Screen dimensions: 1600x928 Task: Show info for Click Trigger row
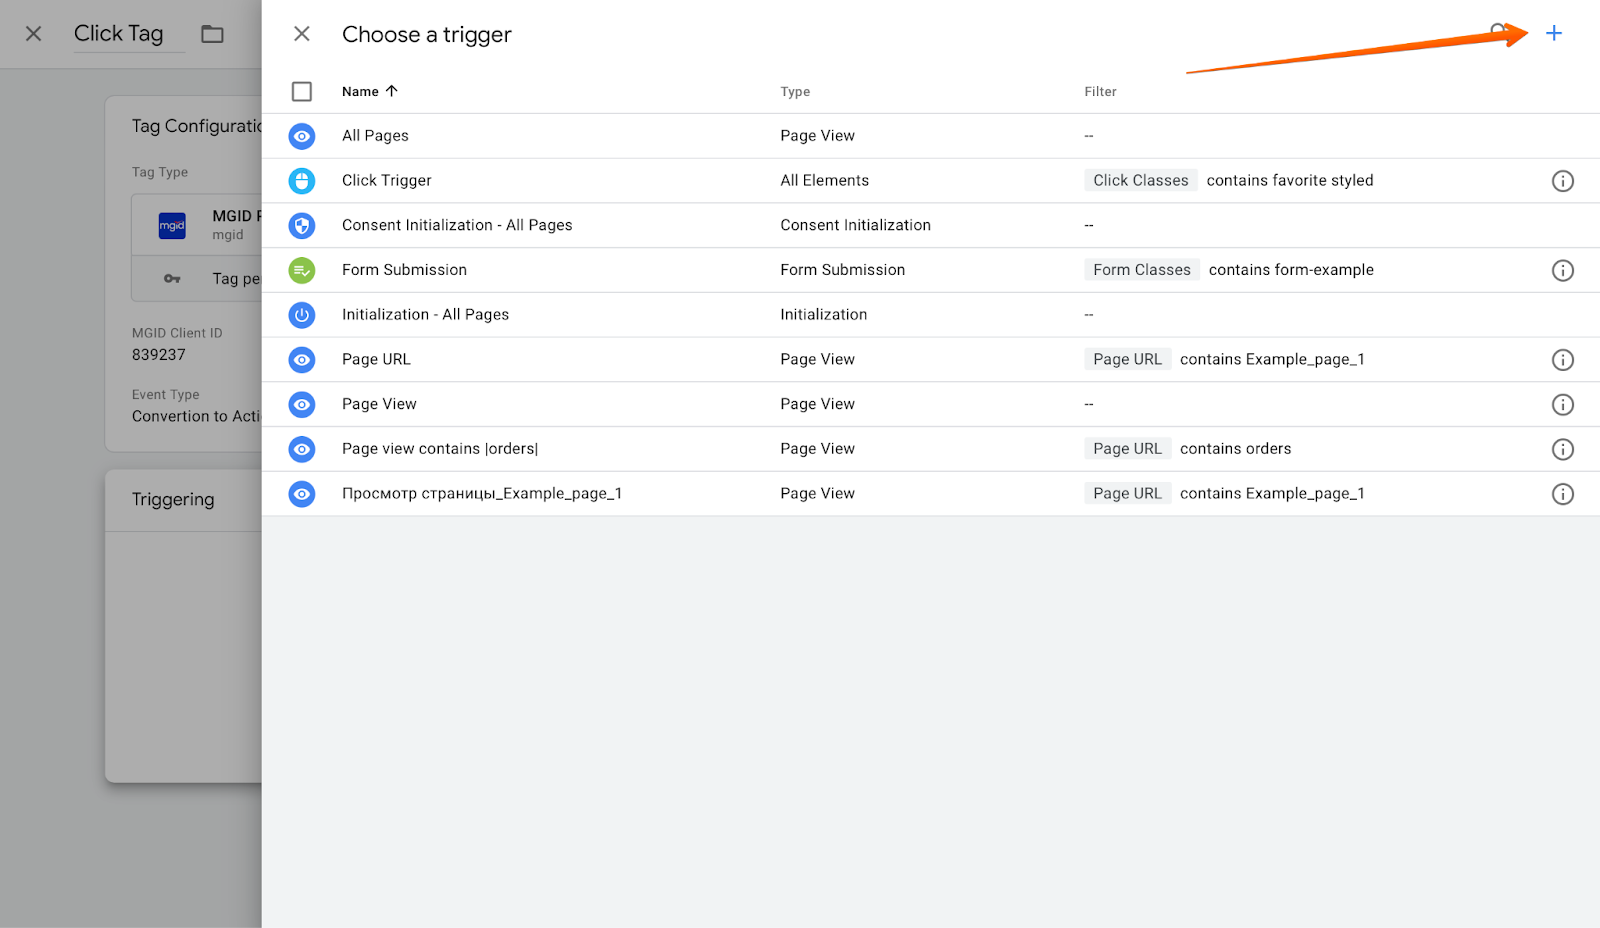click(x=1562, y=181)
